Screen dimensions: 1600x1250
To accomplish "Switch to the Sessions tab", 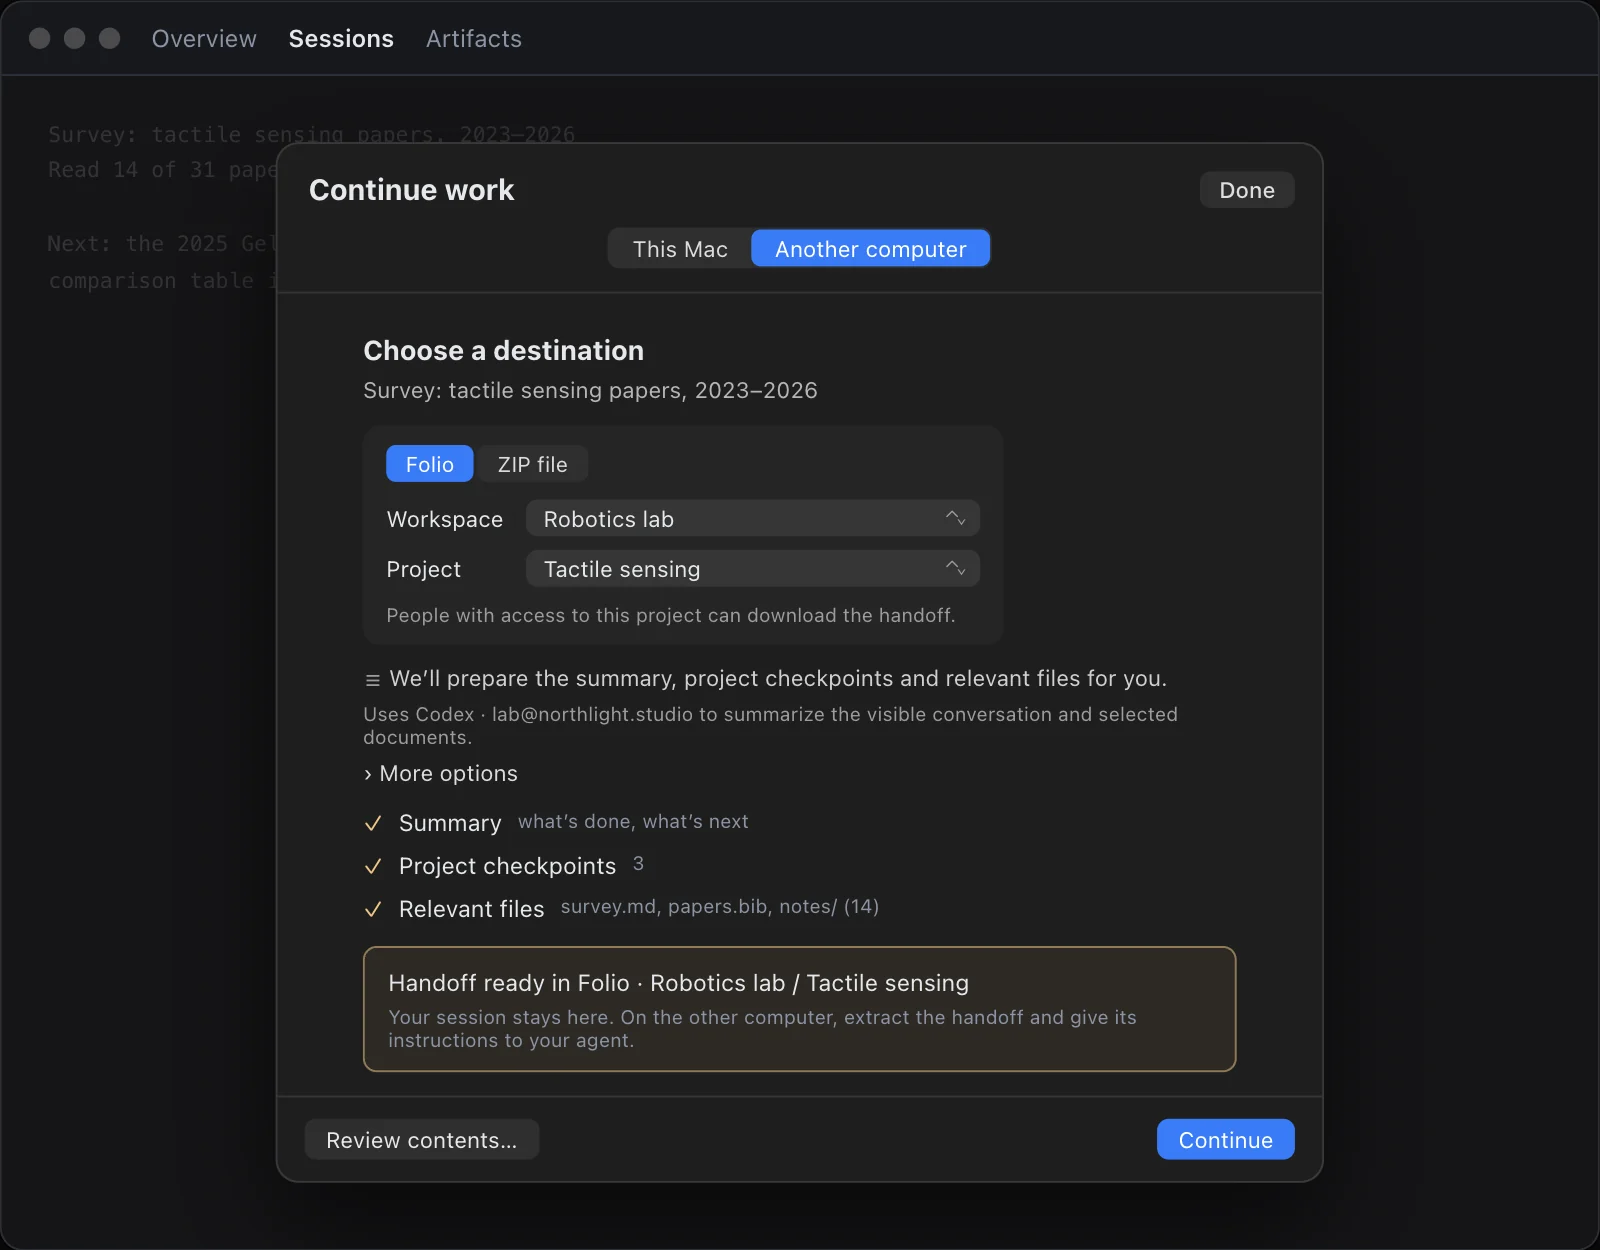I will coord(341,39).
